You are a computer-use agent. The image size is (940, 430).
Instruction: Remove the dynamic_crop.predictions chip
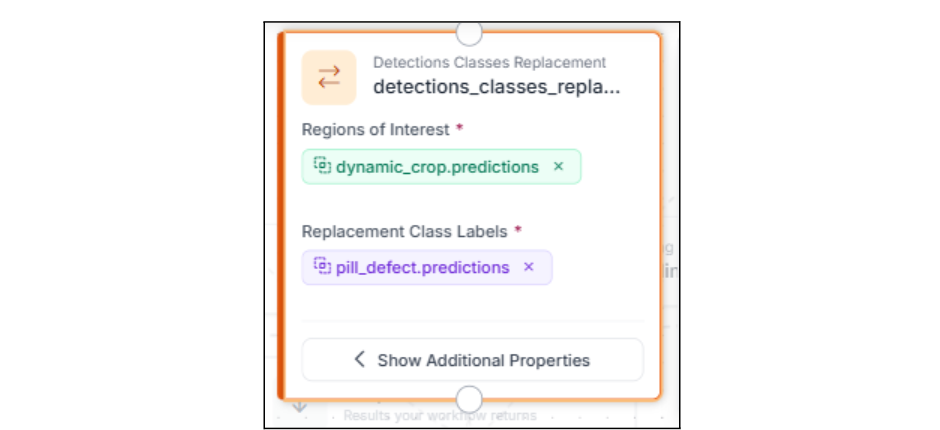pos(559,167)
